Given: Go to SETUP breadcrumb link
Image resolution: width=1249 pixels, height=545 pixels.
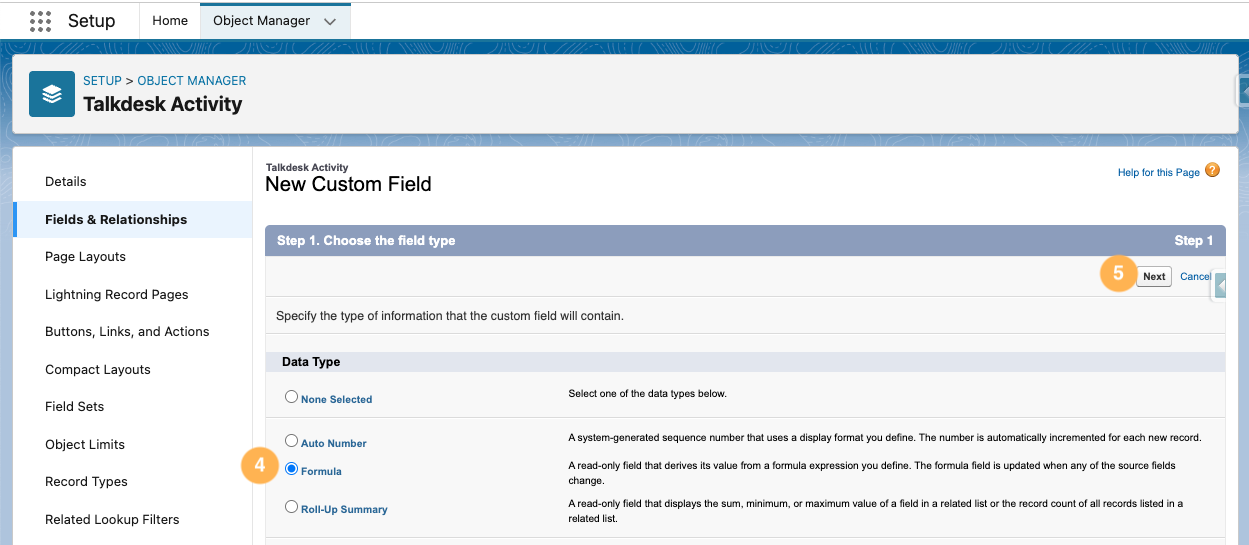Looking at the screenshot, I should point(102,81).
